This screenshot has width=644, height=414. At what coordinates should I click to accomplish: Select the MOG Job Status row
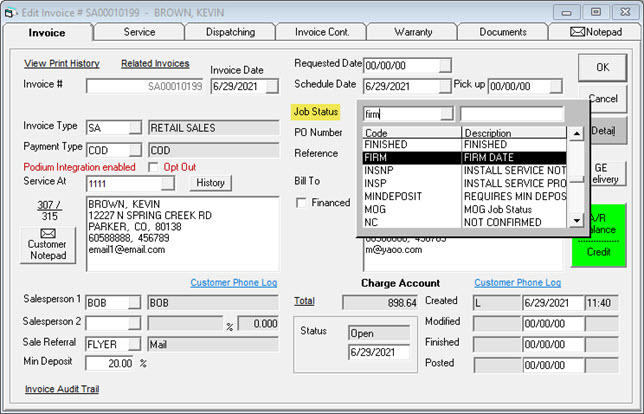pos(464,209)
